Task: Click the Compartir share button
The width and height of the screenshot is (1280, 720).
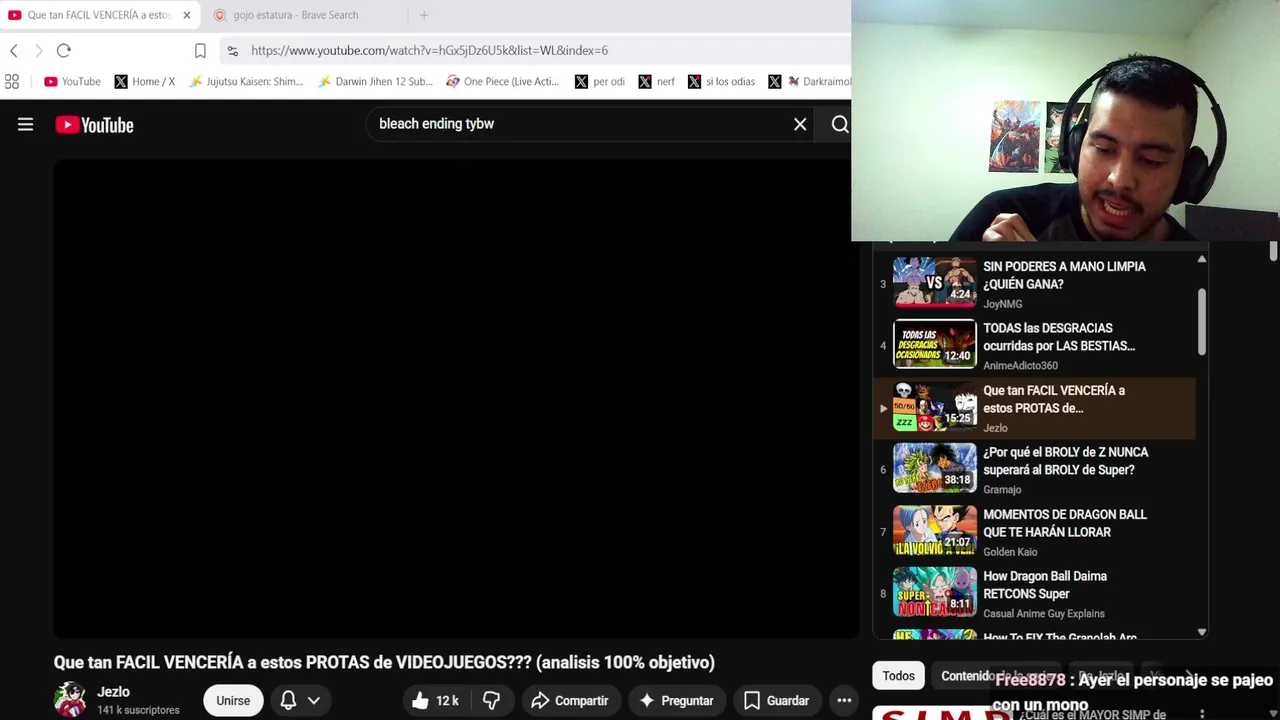Action: pyautogui.click(x=569, y=700)
